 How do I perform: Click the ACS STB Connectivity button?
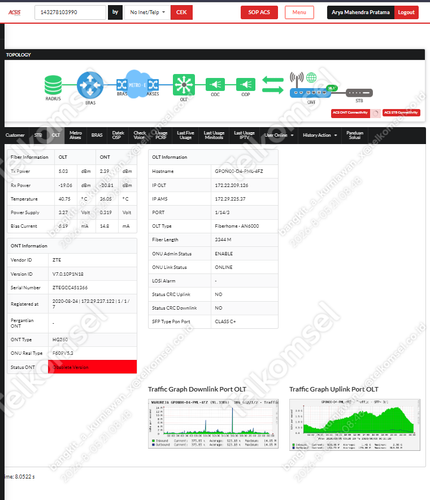[401, 113]
